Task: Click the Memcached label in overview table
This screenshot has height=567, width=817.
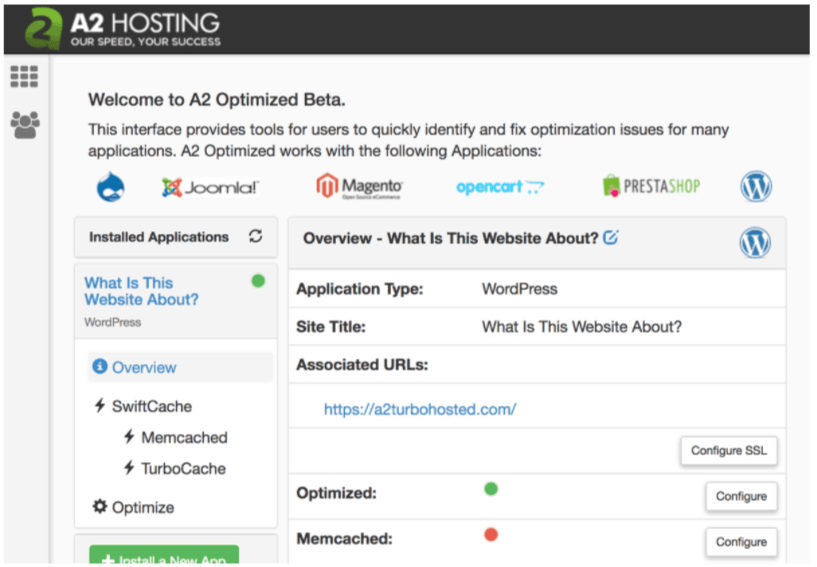Action: tap(344, 538)
